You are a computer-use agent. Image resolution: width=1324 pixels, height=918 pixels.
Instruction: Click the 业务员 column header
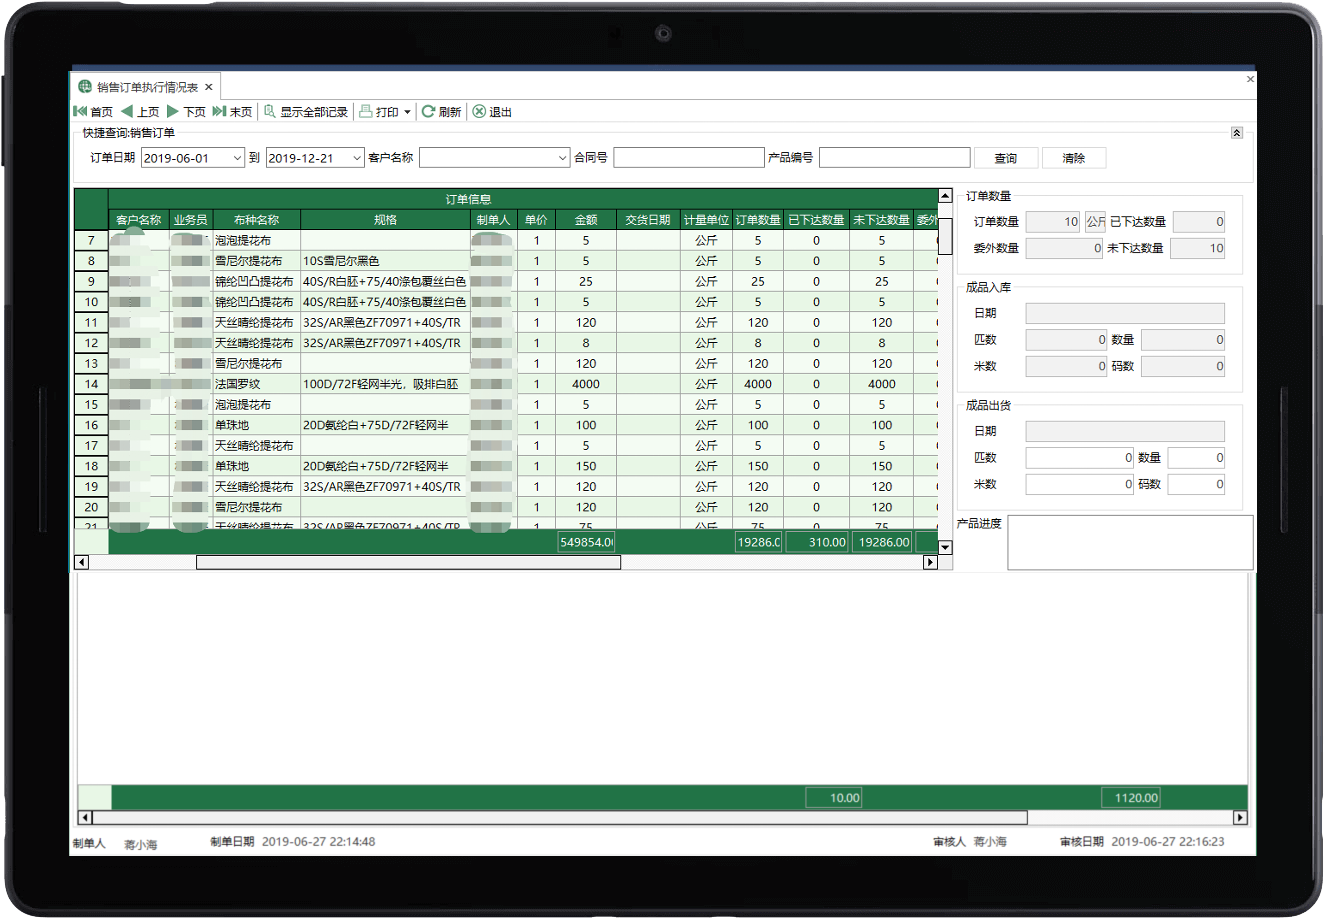pos(190,219)
